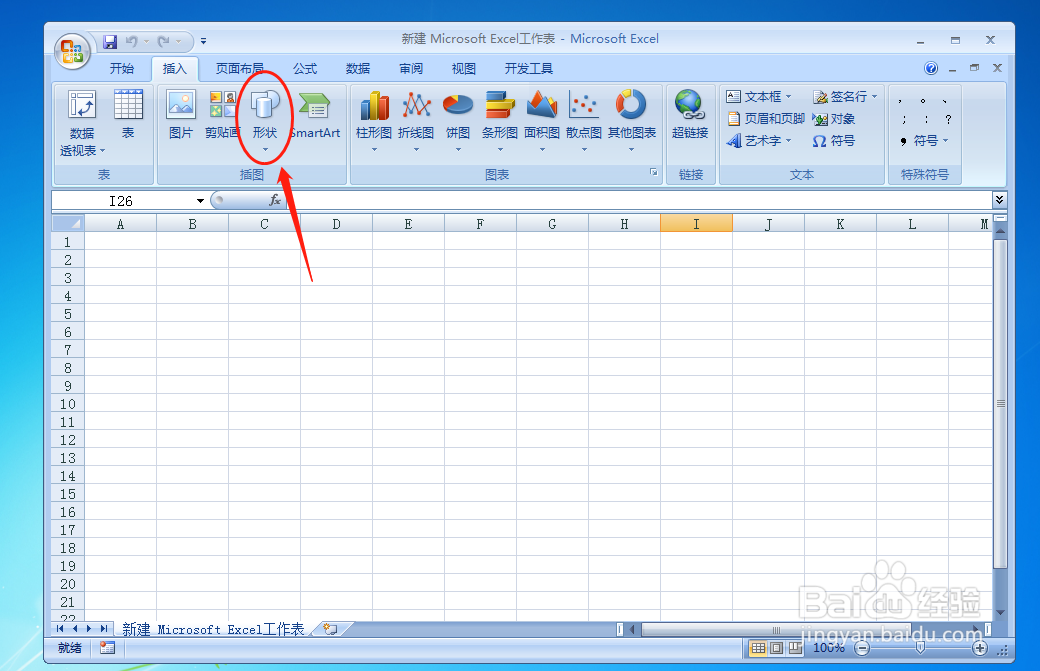Insert a Picture (图片)
1040x671 pixels.
click(x=180, y=114)
